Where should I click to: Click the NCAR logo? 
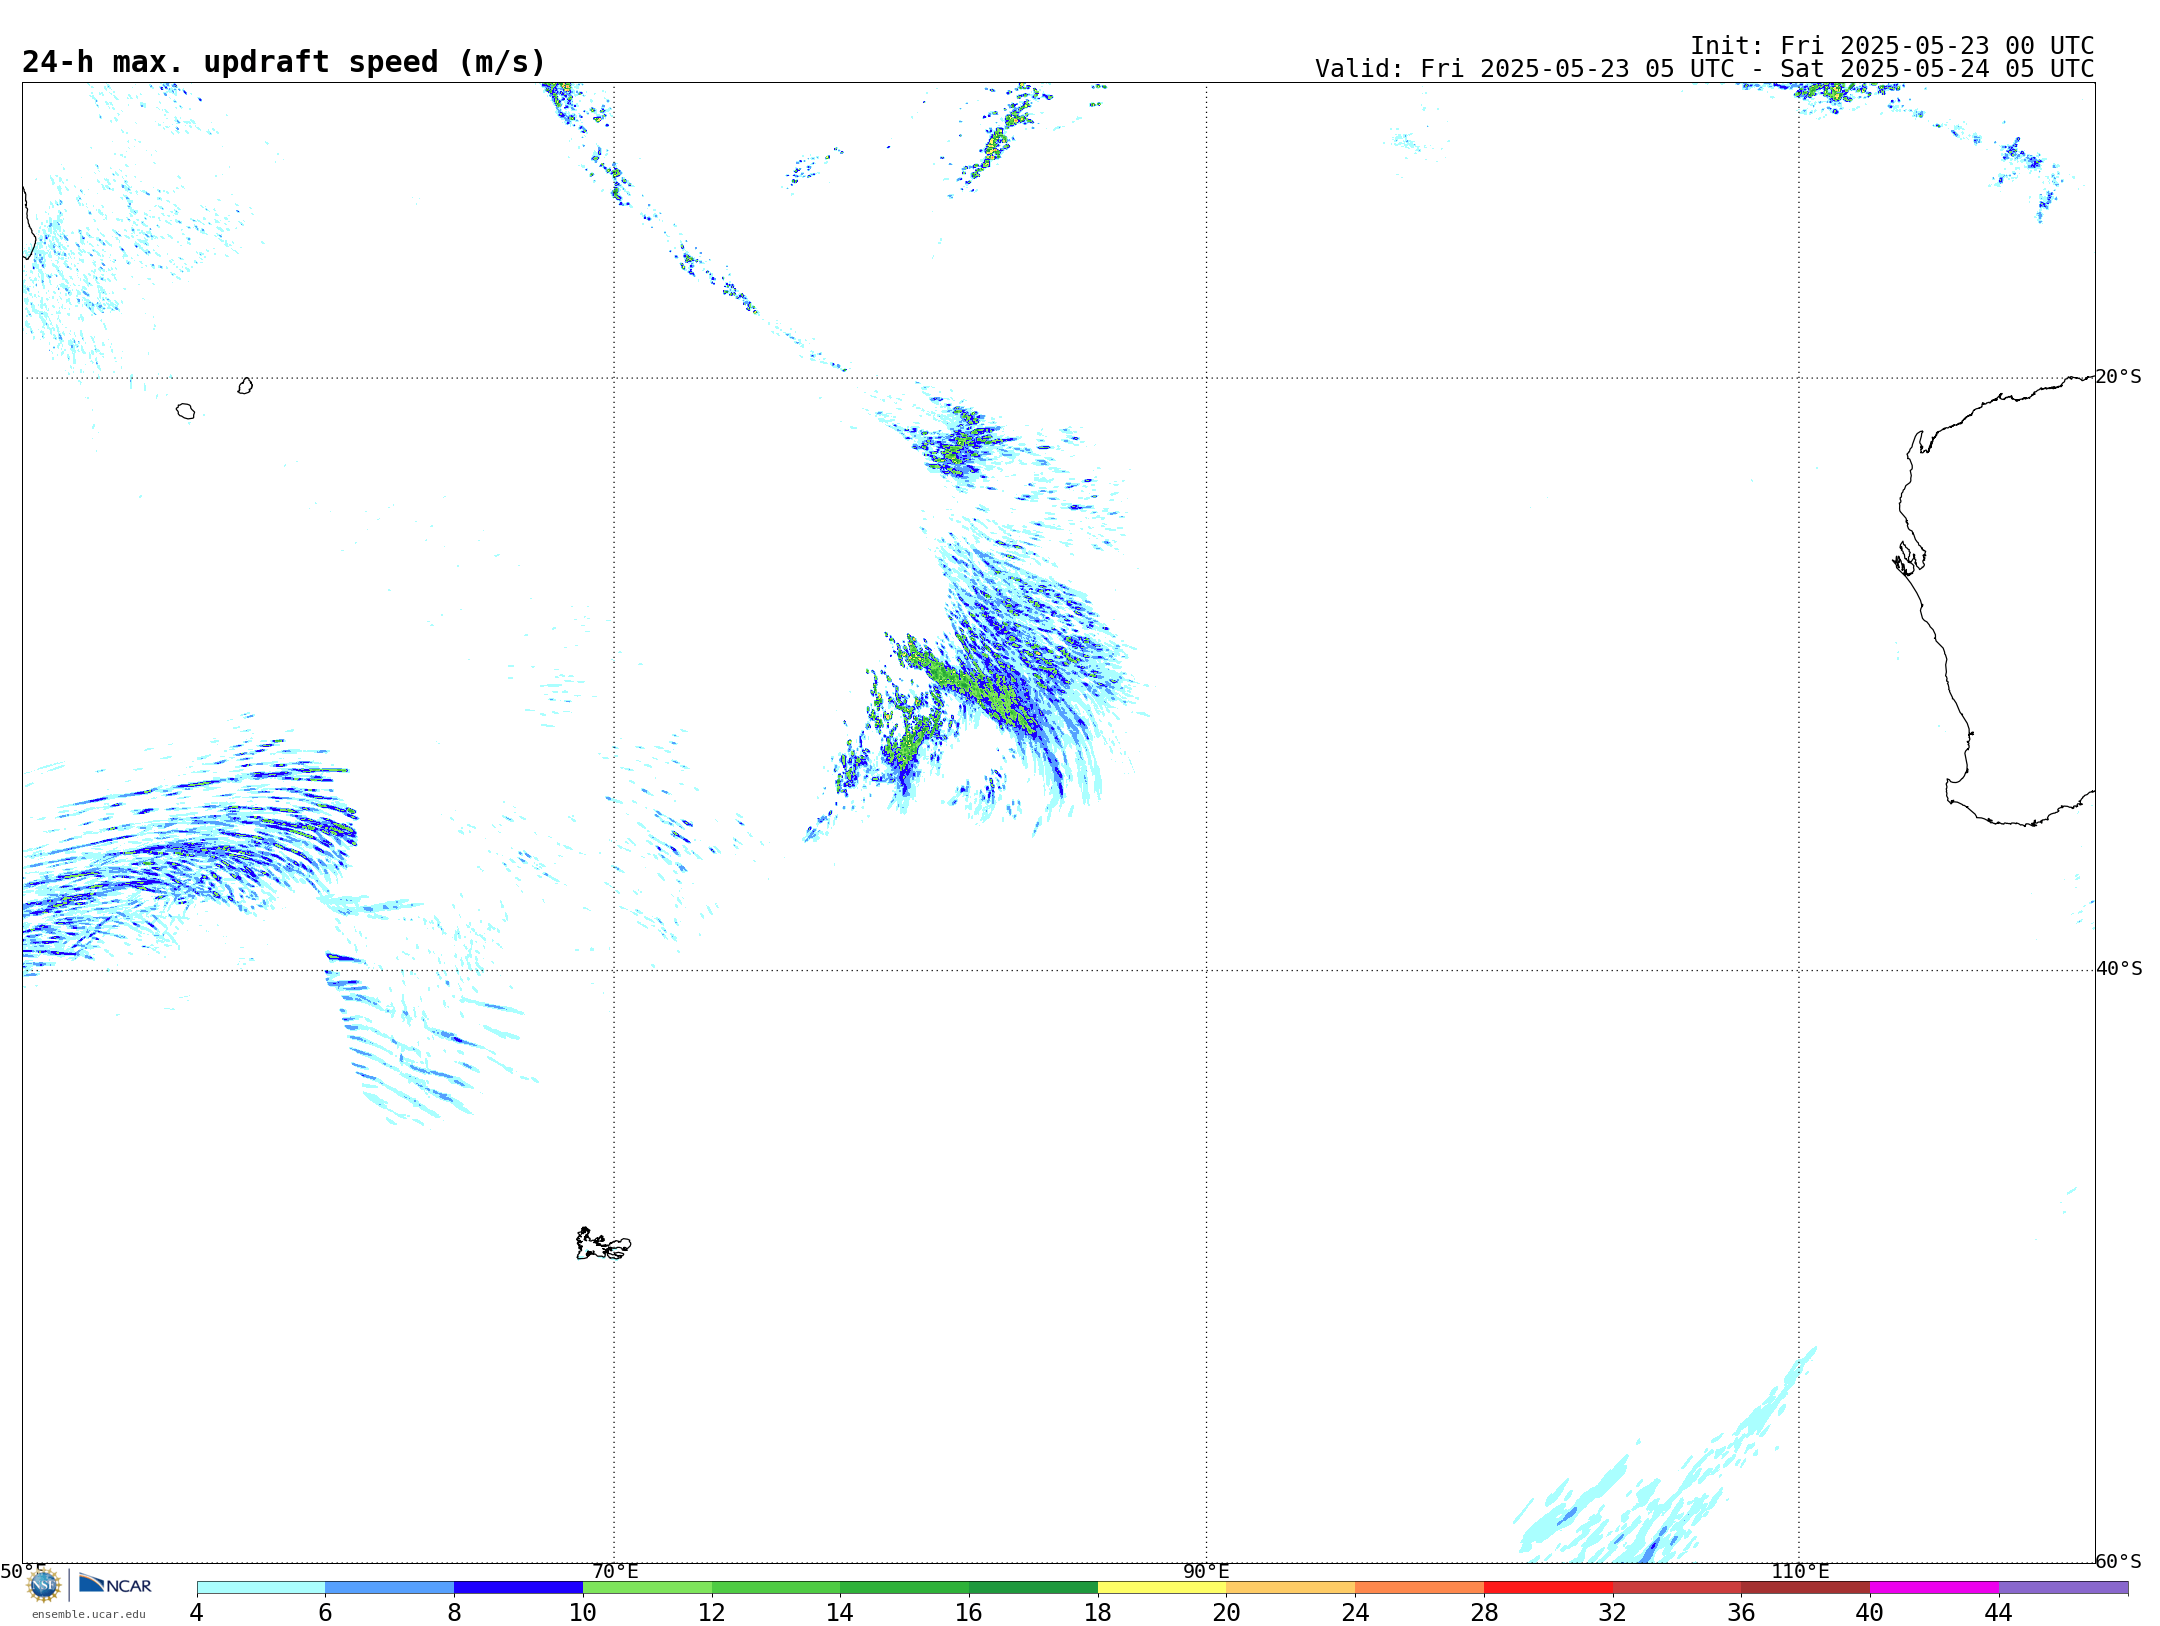coord(115,1584)
